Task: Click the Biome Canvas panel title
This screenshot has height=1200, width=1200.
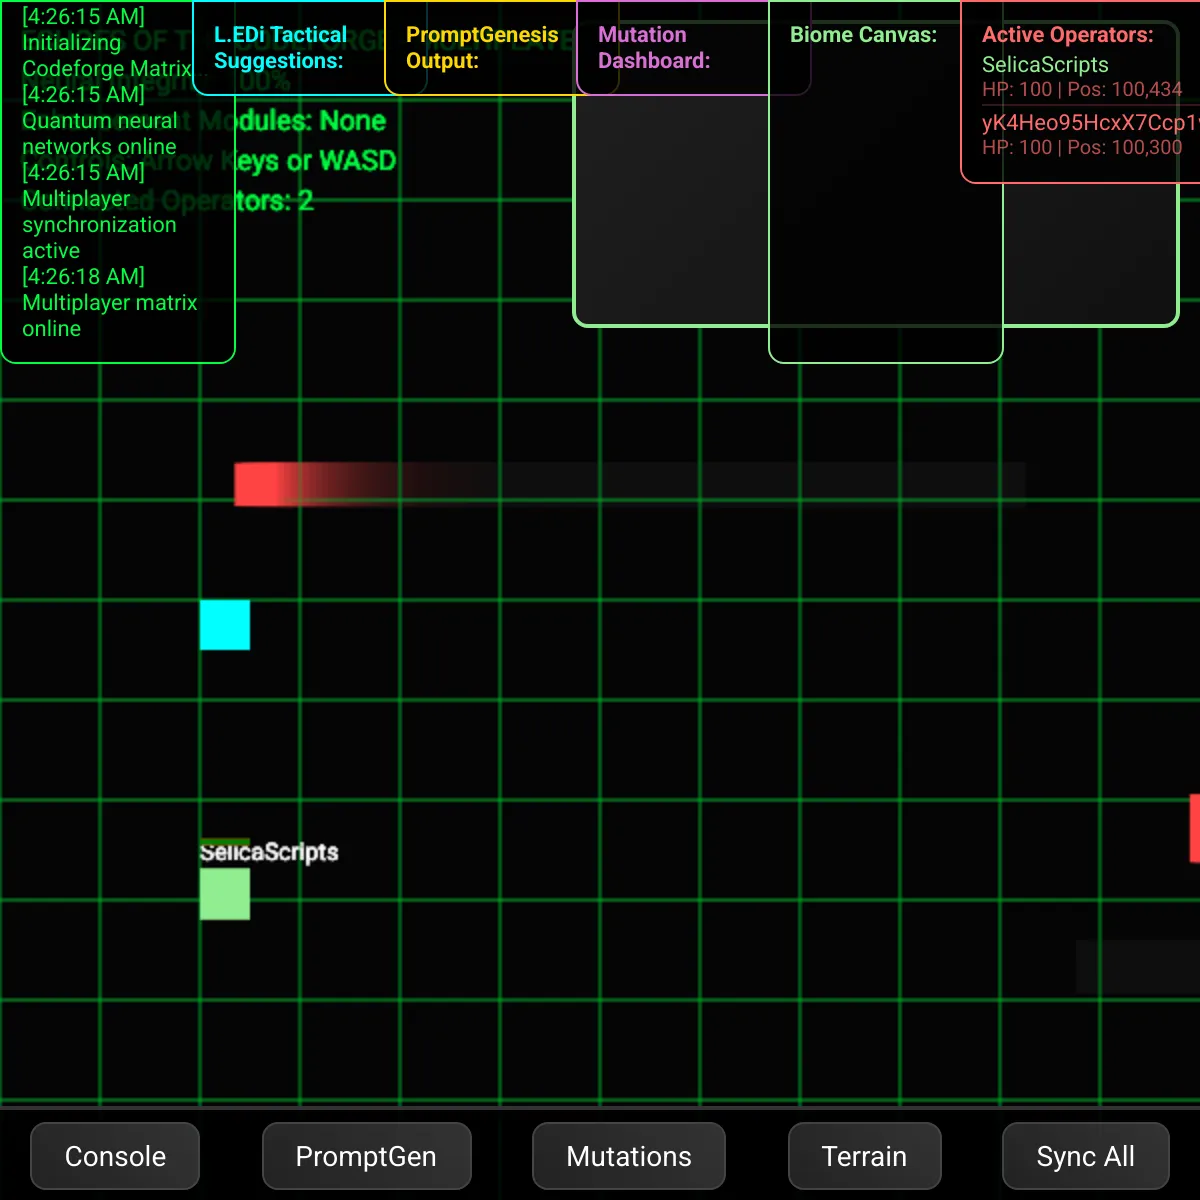Action: coord(863,35)
